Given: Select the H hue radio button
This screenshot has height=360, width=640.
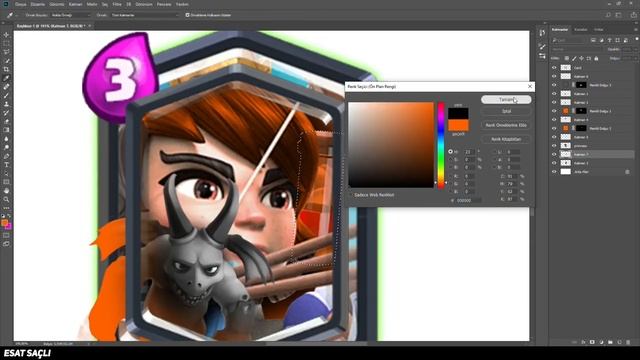Looking at the screenshot, I should click(x=450, y=151).
